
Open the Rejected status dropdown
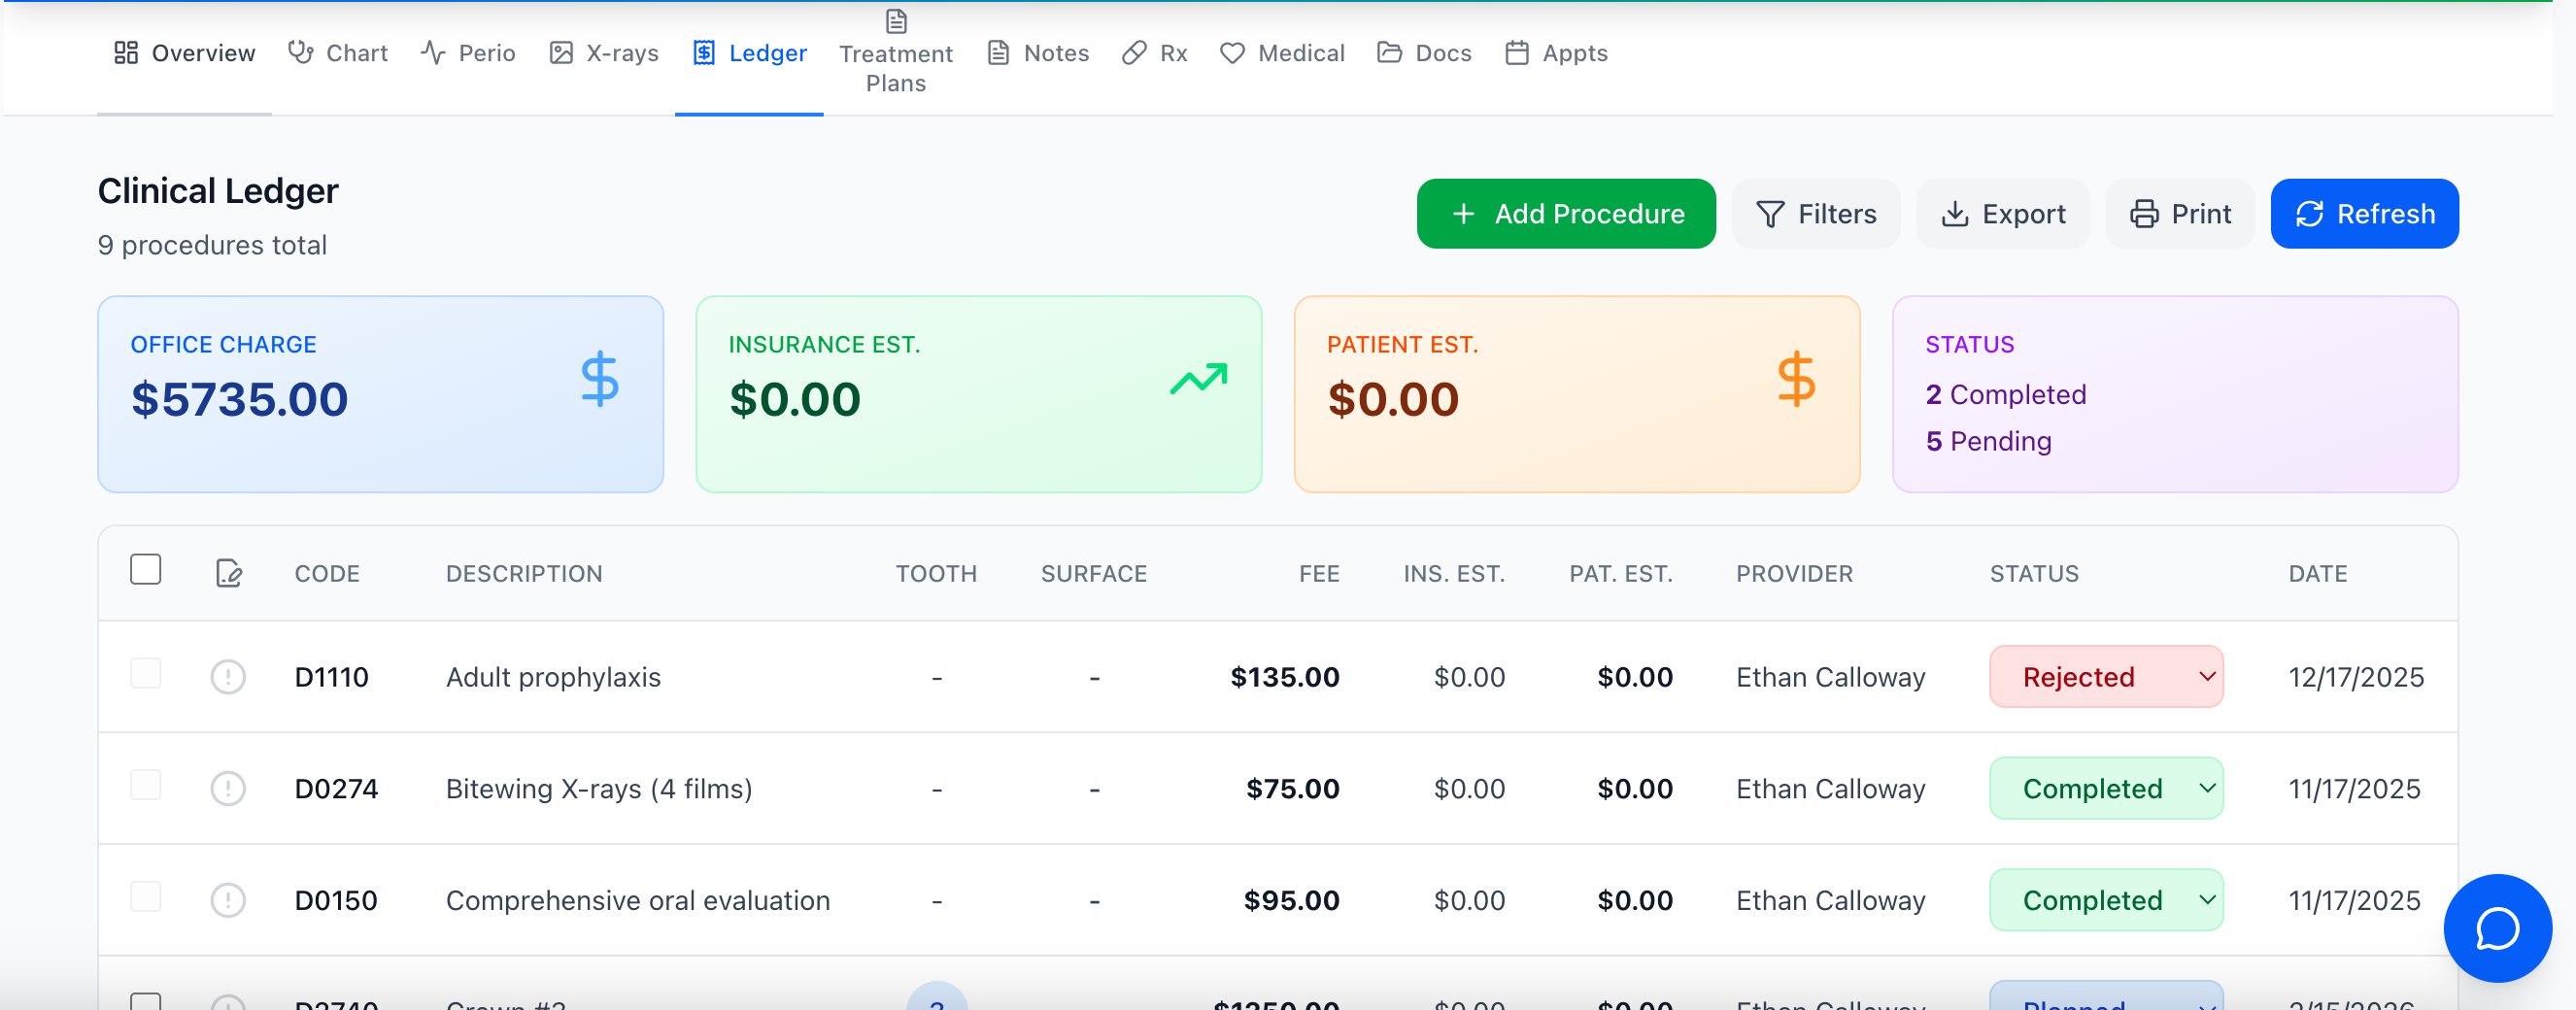pyautogui.click(x=2106, y=677)
